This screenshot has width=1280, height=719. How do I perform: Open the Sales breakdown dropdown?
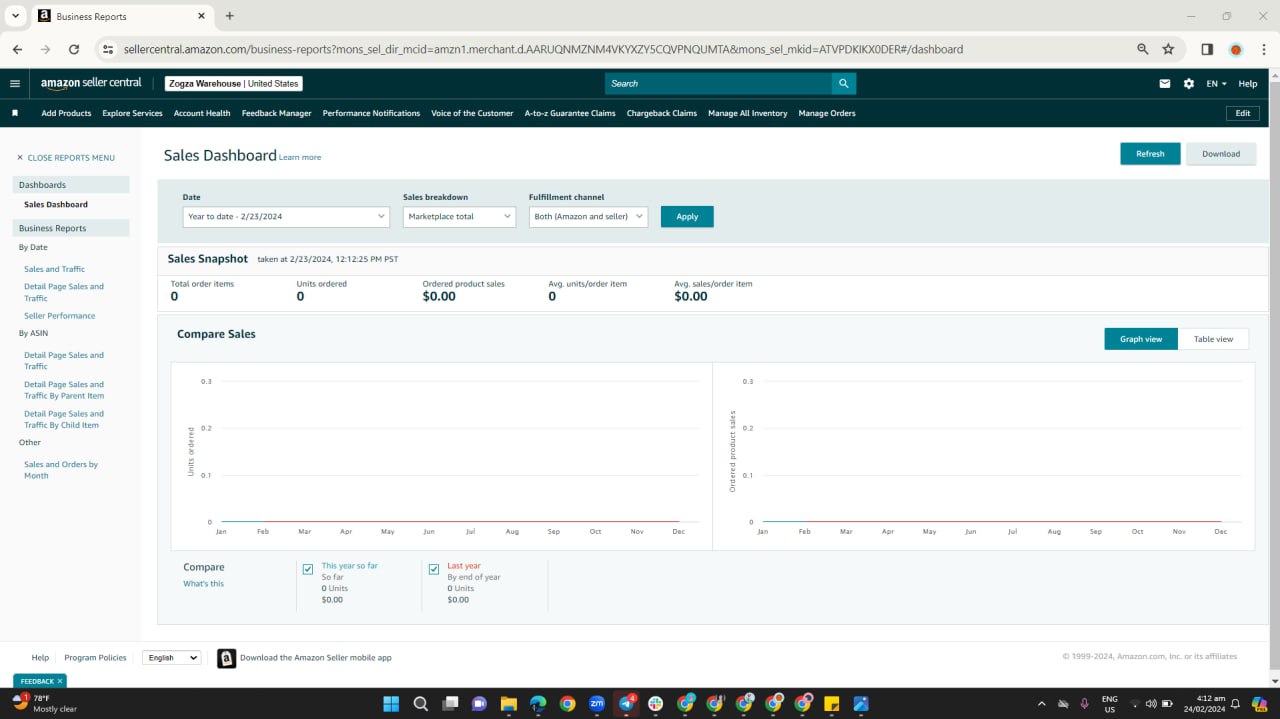(459, 216)
